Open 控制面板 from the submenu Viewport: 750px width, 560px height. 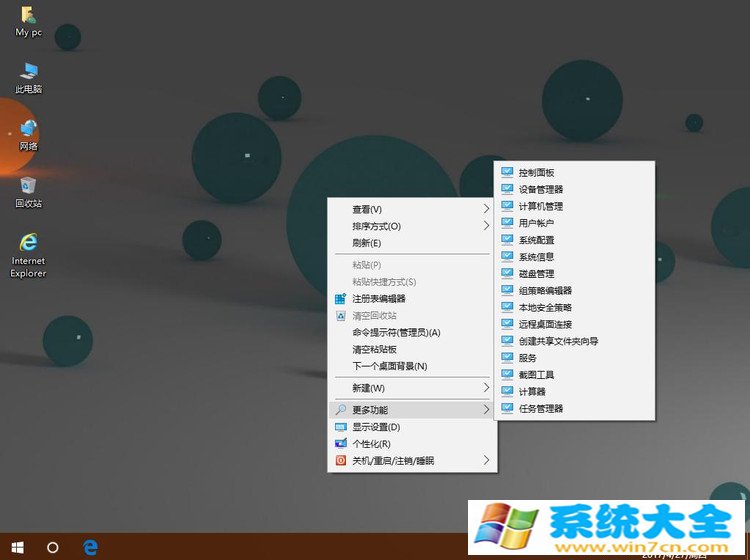(574, 172)
